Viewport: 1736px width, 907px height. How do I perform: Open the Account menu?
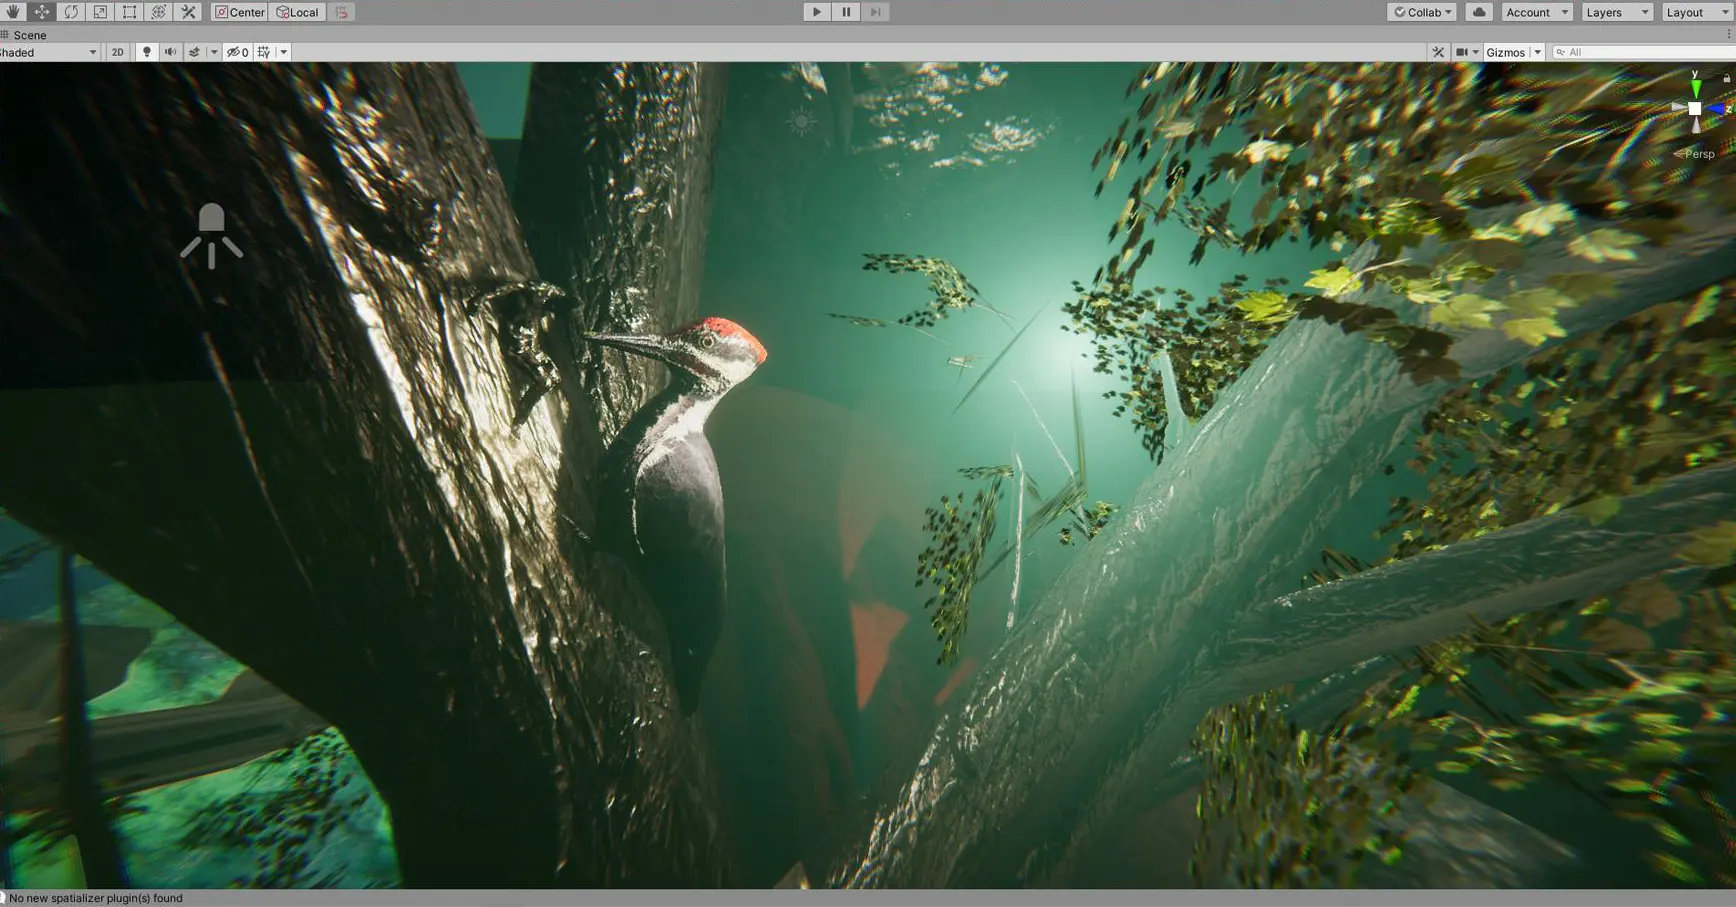[x=1536, y=12]
